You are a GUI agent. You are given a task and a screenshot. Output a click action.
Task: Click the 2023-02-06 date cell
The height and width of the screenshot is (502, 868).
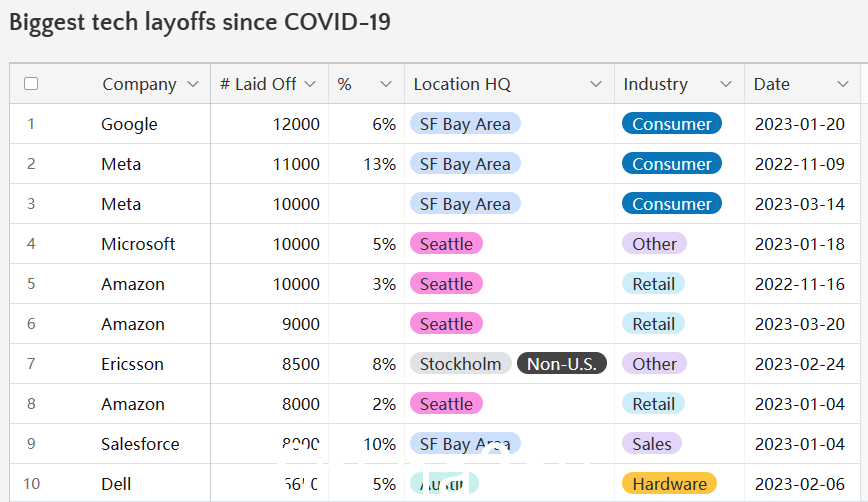point(800,484)
